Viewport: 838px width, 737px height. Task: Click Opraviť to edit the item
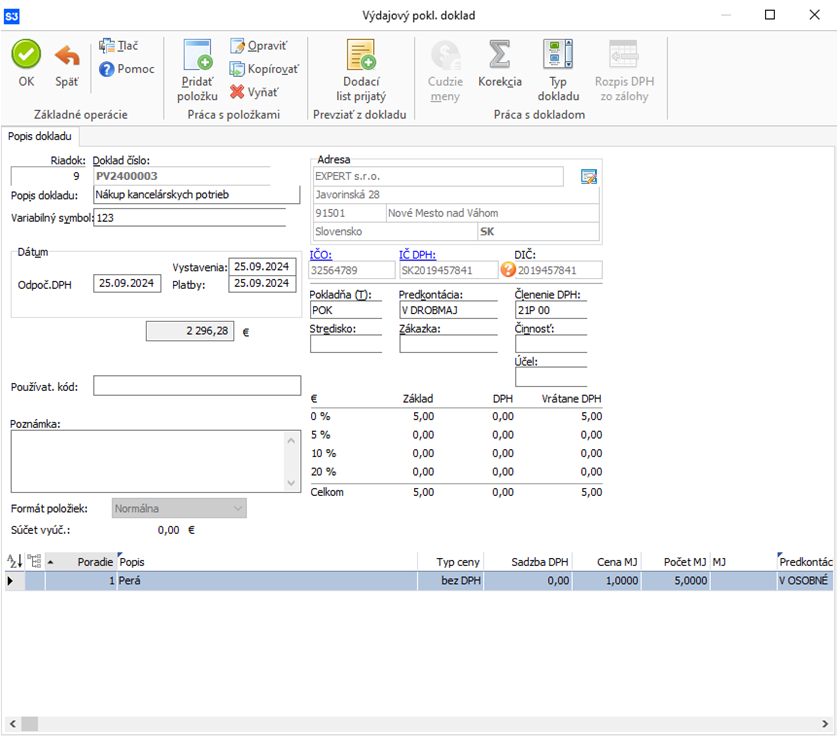pyautogui.click(x=258, y=46)
